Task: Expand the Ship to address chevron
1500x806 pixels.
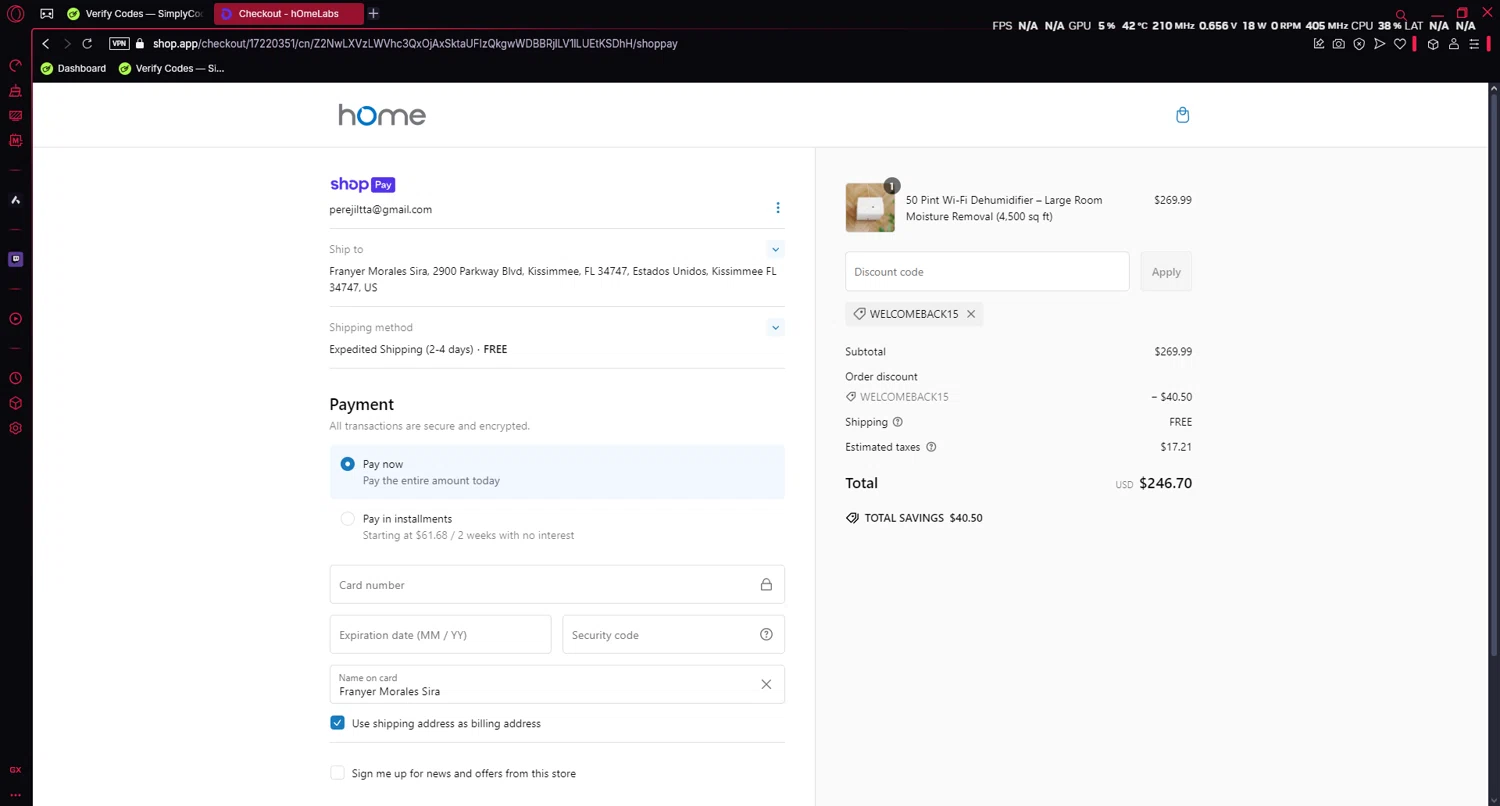Action: [775, 249]
